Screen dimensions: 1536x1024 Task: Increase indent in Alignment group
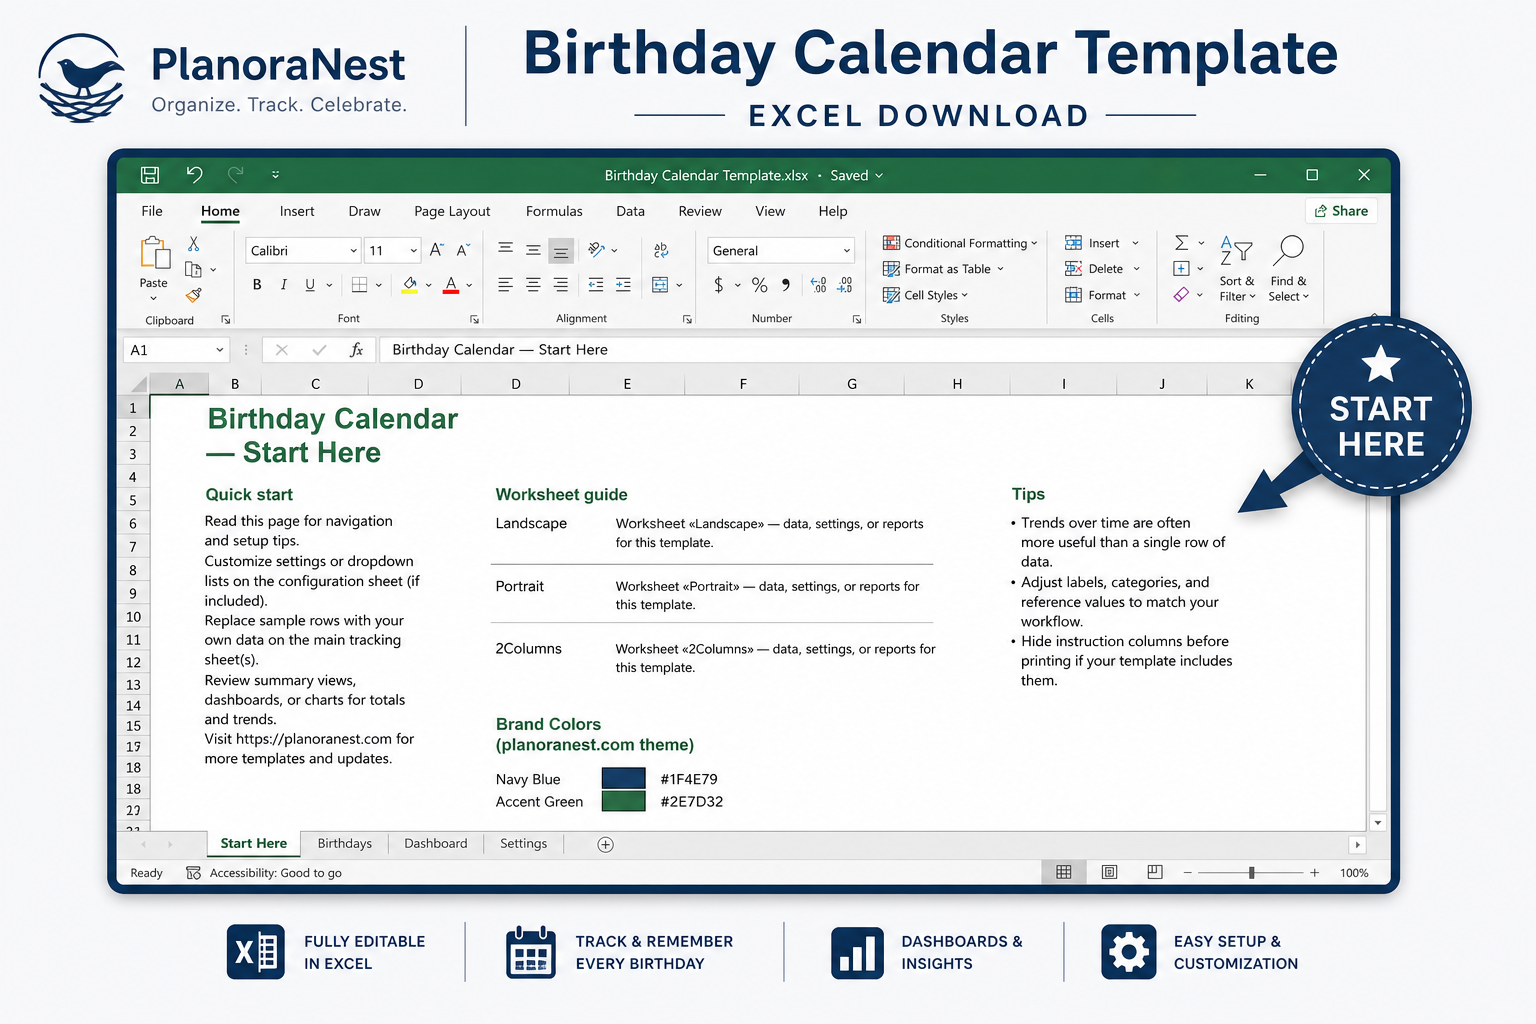click(x=623, y=285)
